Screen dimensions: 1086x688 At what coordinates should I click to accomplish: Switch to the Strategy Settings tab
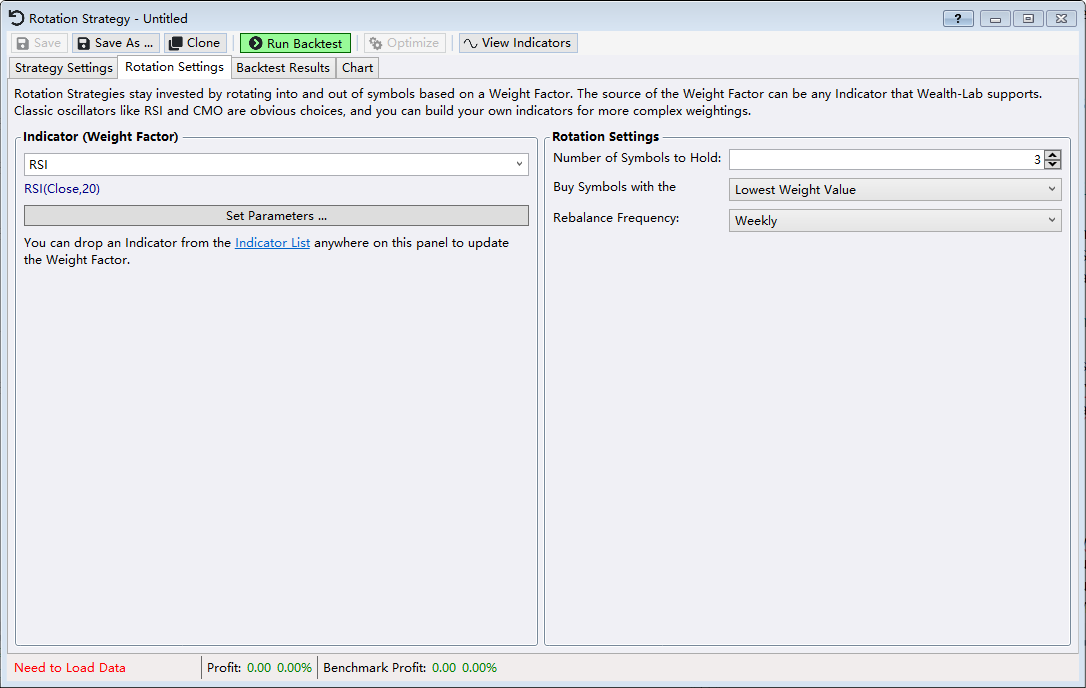[64, 68]
